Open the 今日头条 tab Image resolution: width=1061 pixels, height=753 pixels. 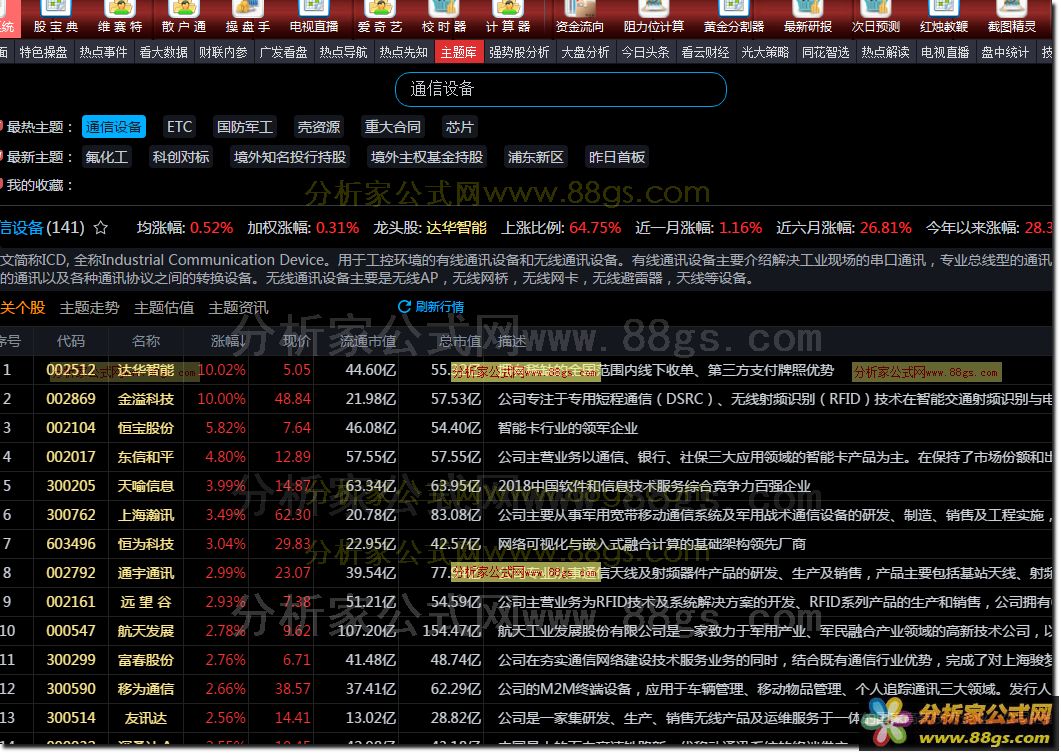pyautogui.click(x=646, y=52)
